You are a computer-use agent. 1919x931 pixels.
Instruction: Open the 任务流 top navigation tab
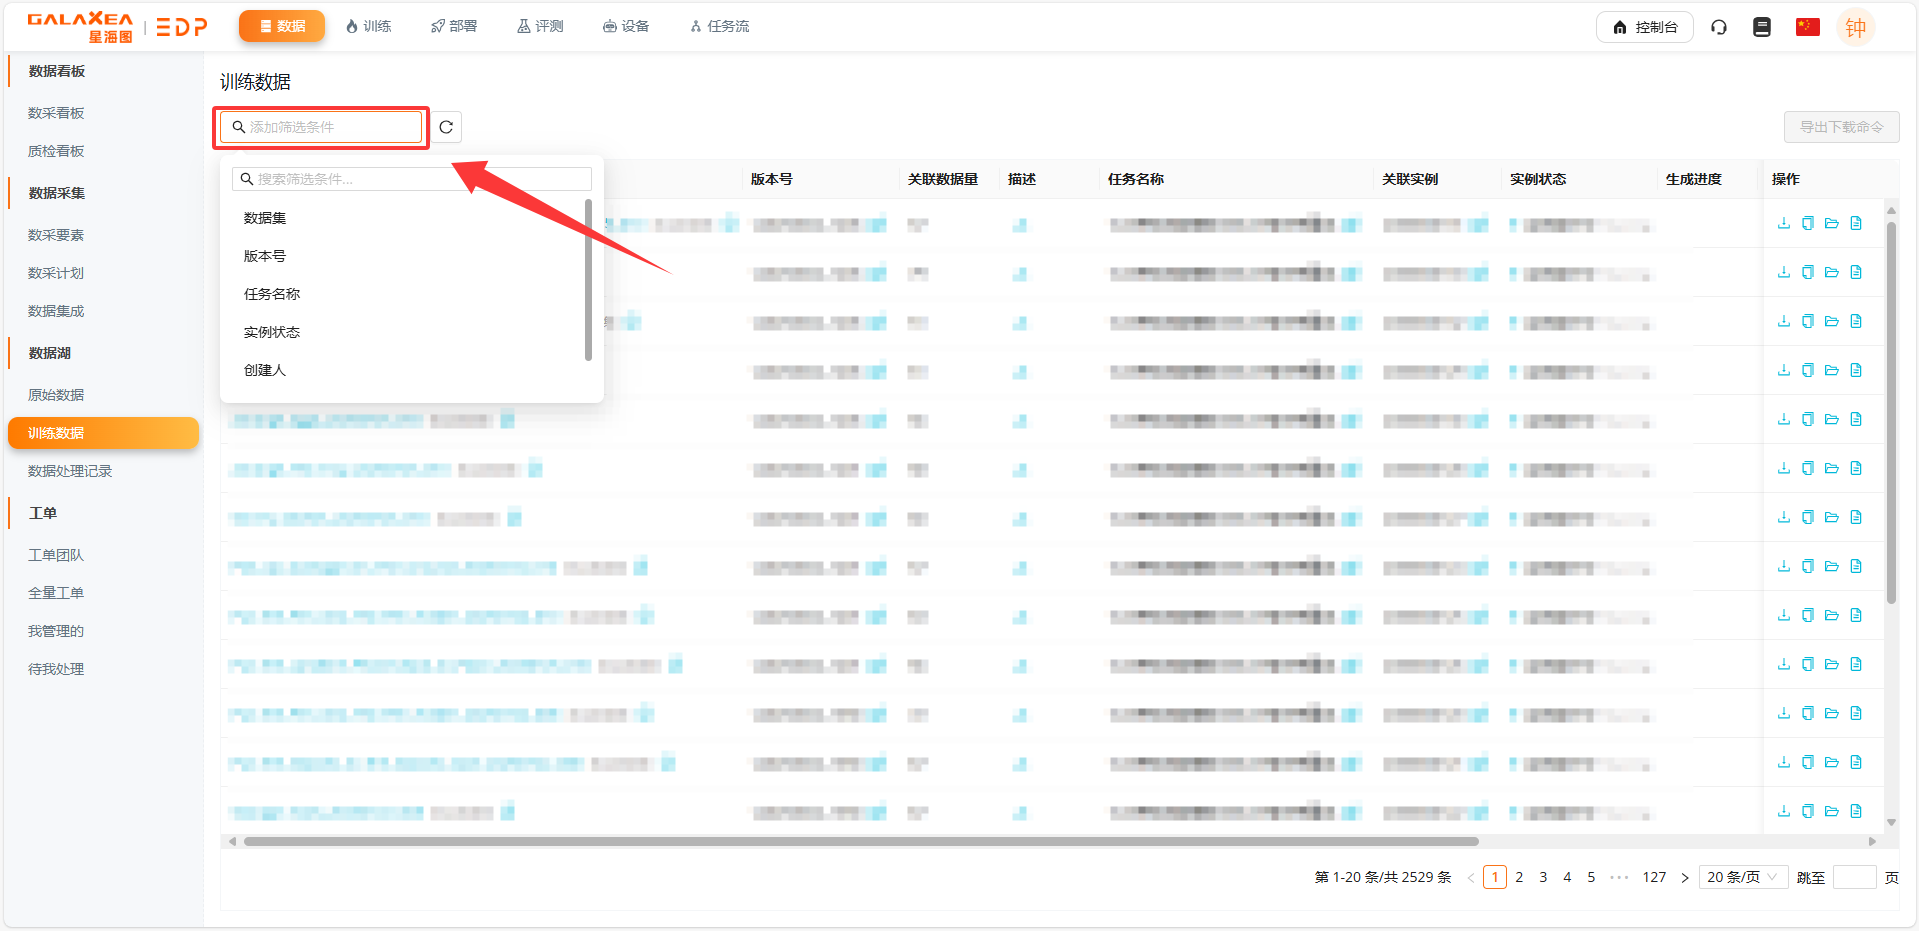pos(719,26)
